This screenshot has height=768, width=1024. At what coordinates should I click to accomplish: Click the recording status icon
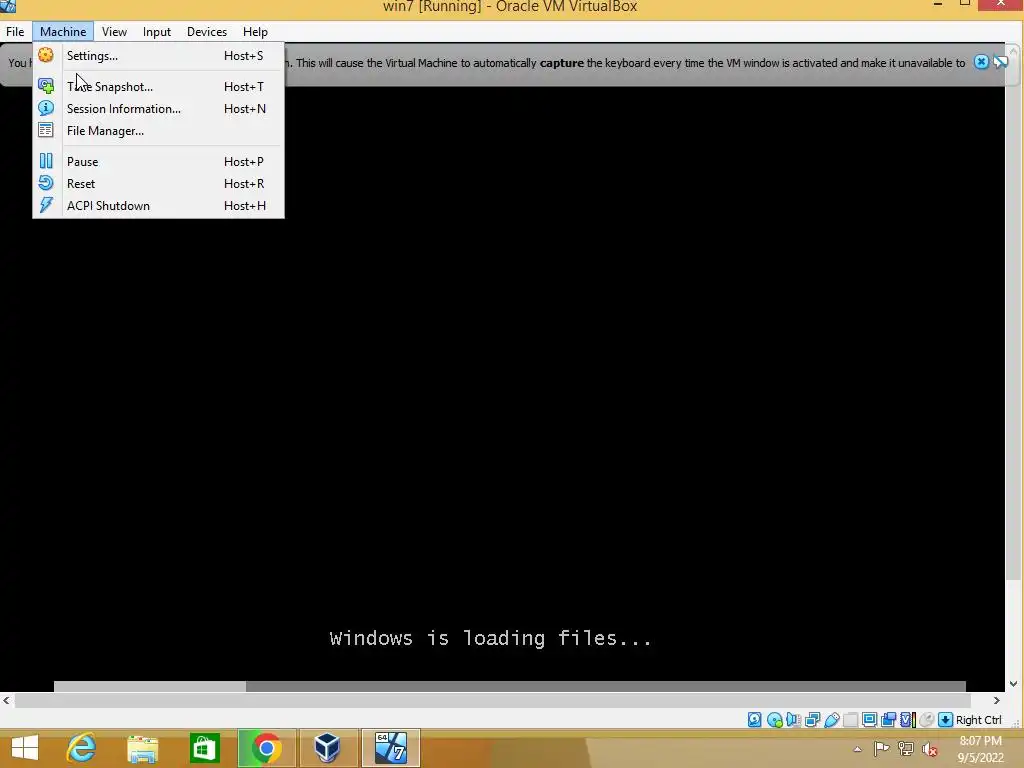(x=888, y=720)
